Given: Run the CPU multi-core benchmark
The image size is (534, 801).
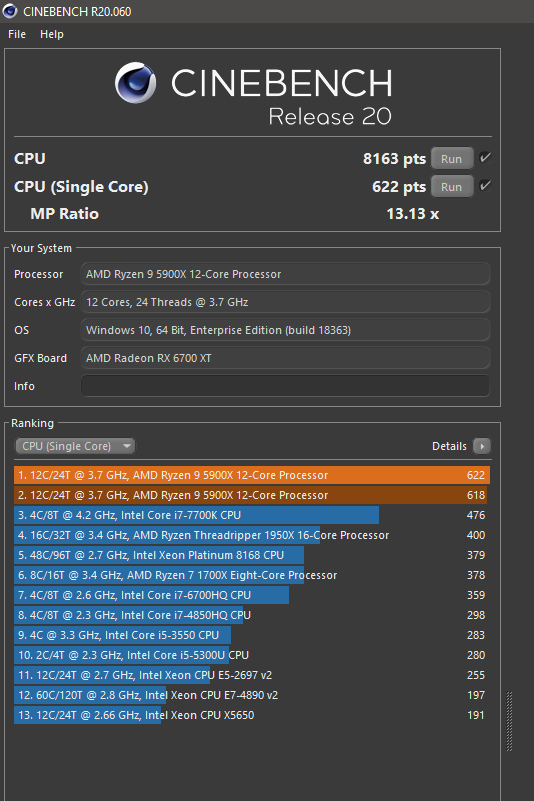Looking at the screenshot, I should (452, 158).
